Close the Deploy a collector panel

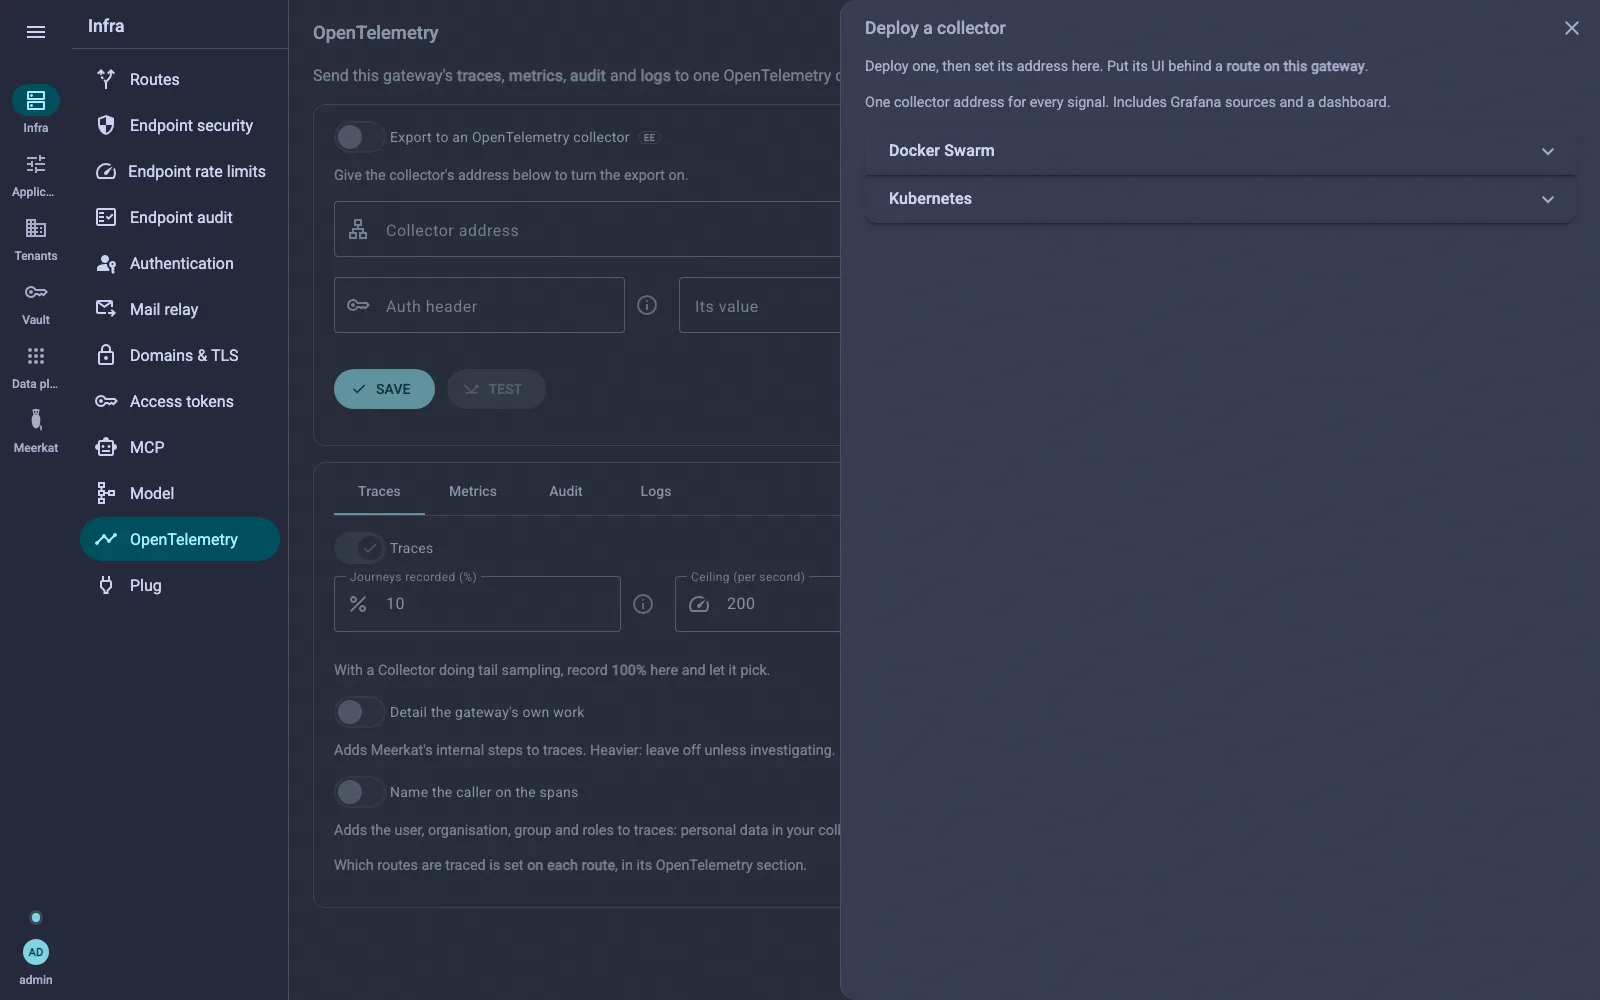pos(1572,28)
